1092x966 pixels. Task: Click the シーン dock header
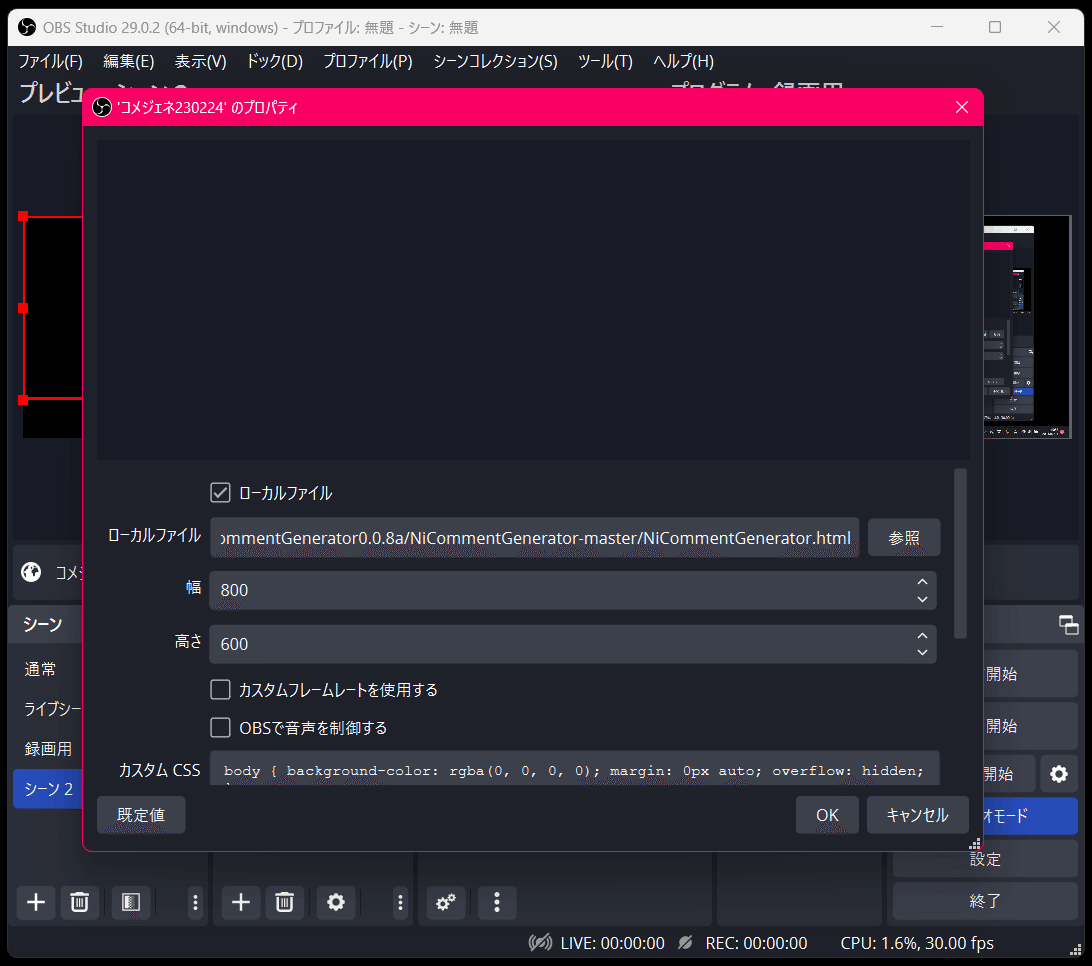click(x=43, y=624)
